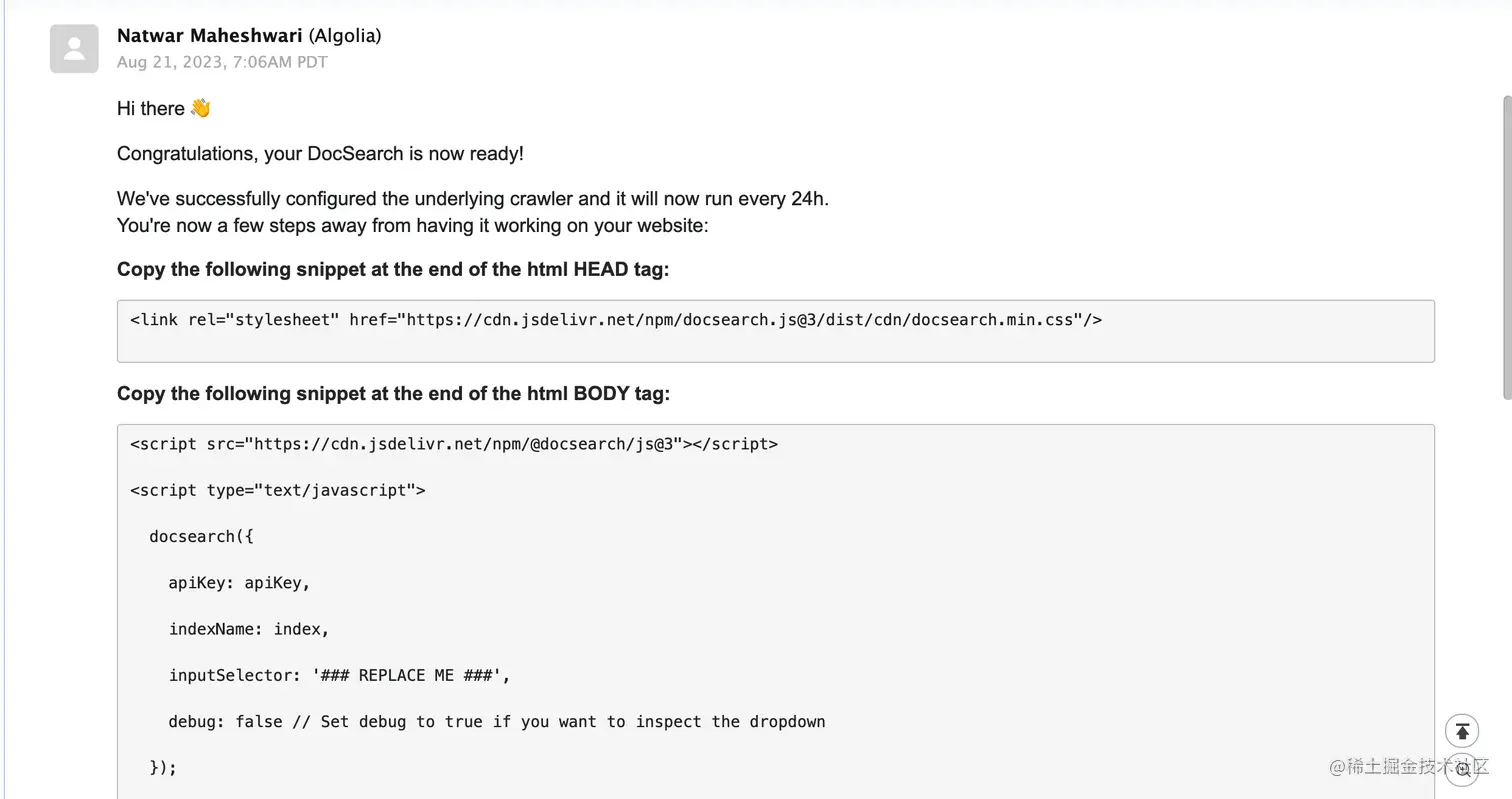Click inside the HEAD tag code snippet box
The image size is (1512, 799).
coord(776,331)
